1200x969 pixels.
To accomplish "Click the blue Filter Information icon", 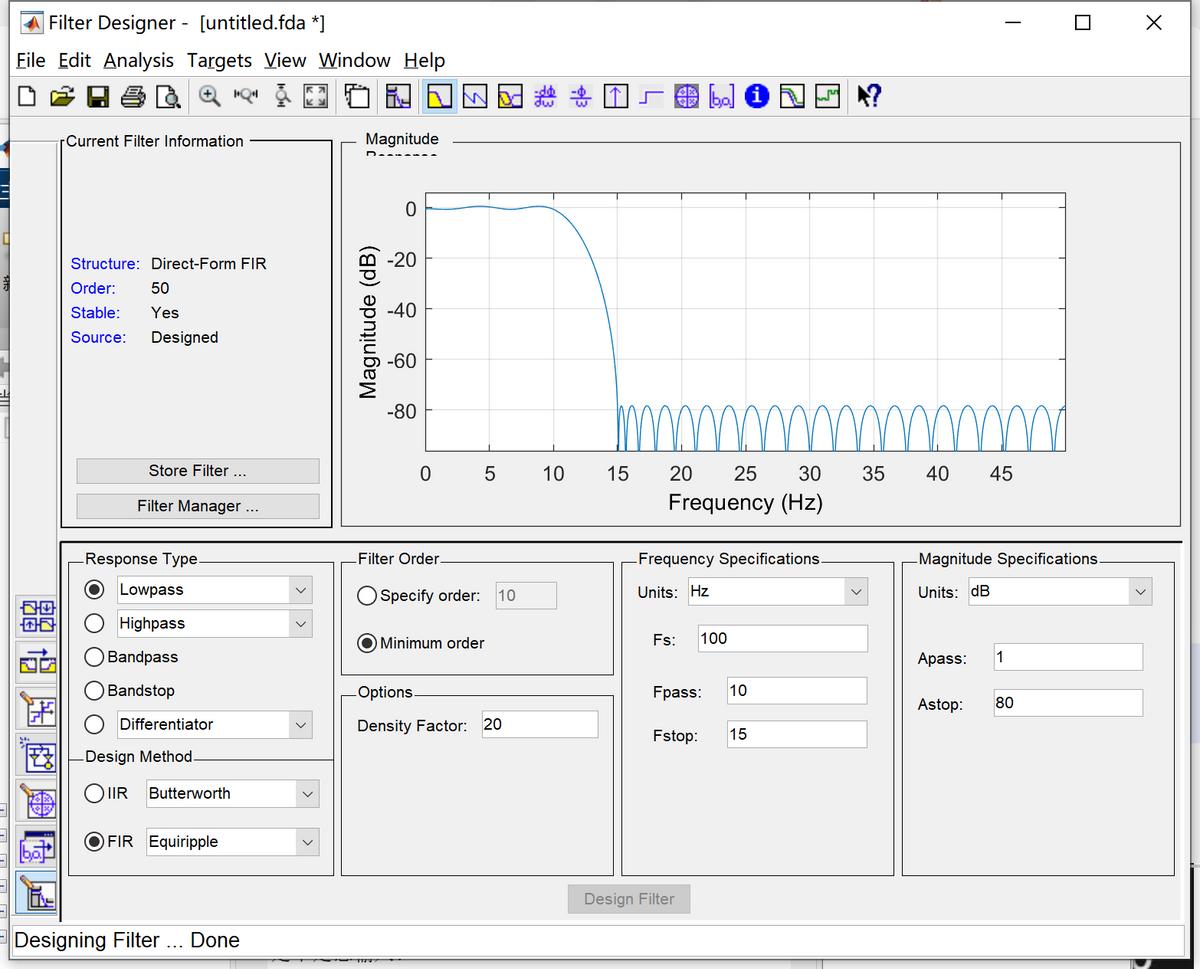I will click(x=757, y=96).
